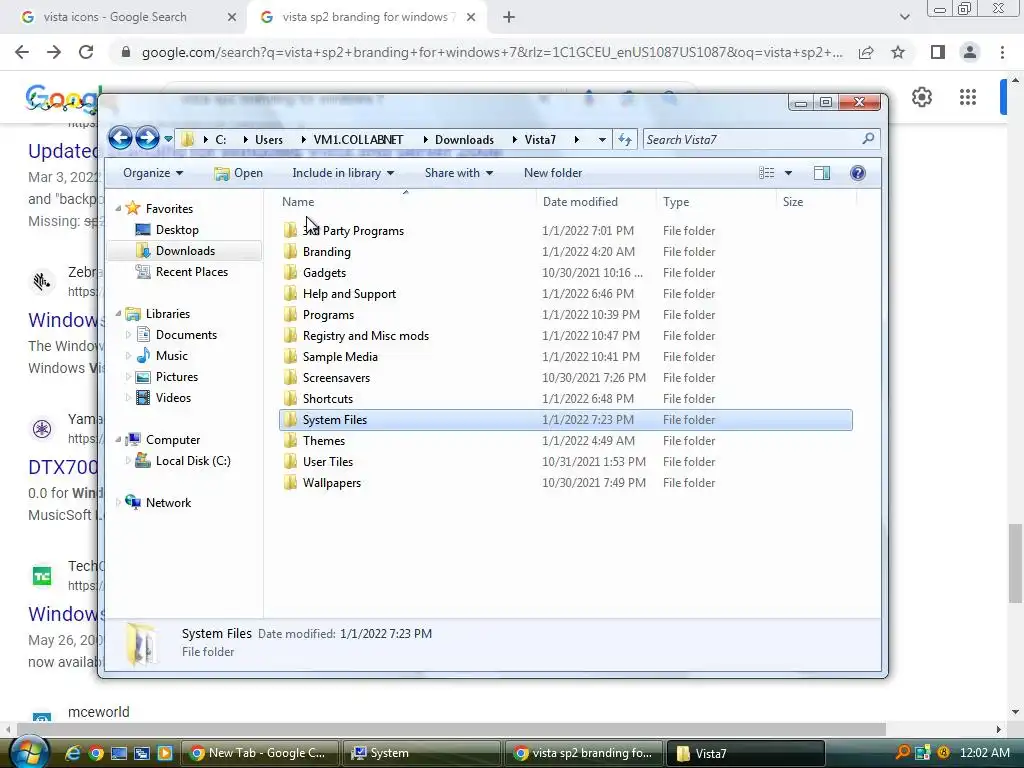
Task: Select Downloads in the navigation pane
Action: coord(185,250)
